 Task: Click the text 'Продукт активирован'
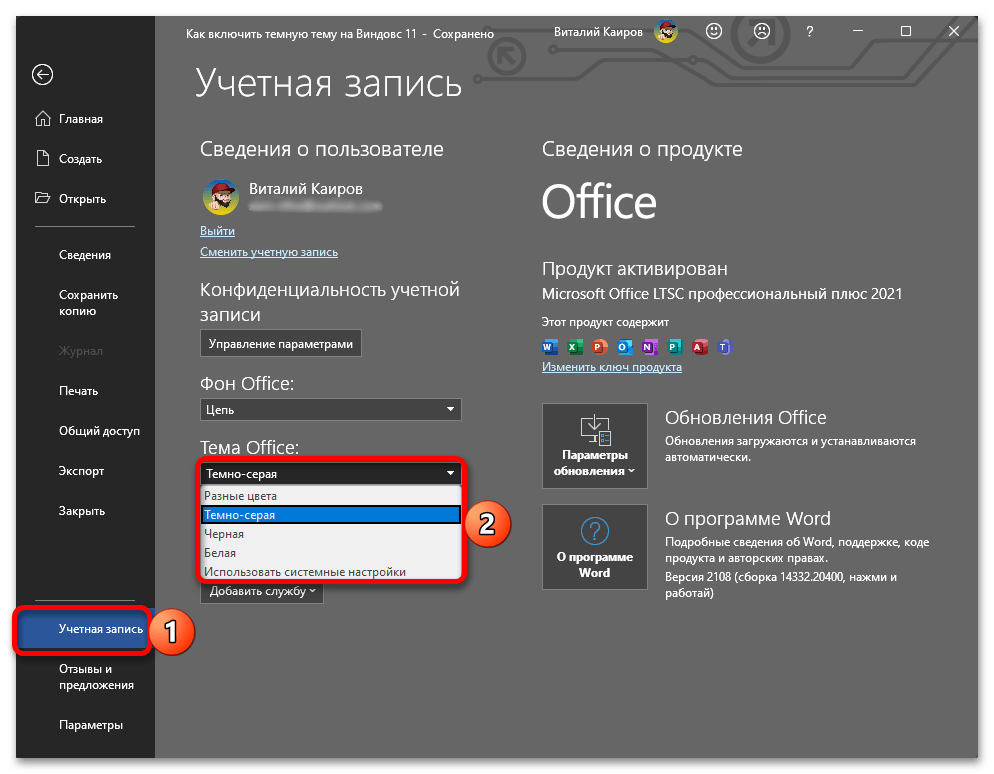(635, 269)
